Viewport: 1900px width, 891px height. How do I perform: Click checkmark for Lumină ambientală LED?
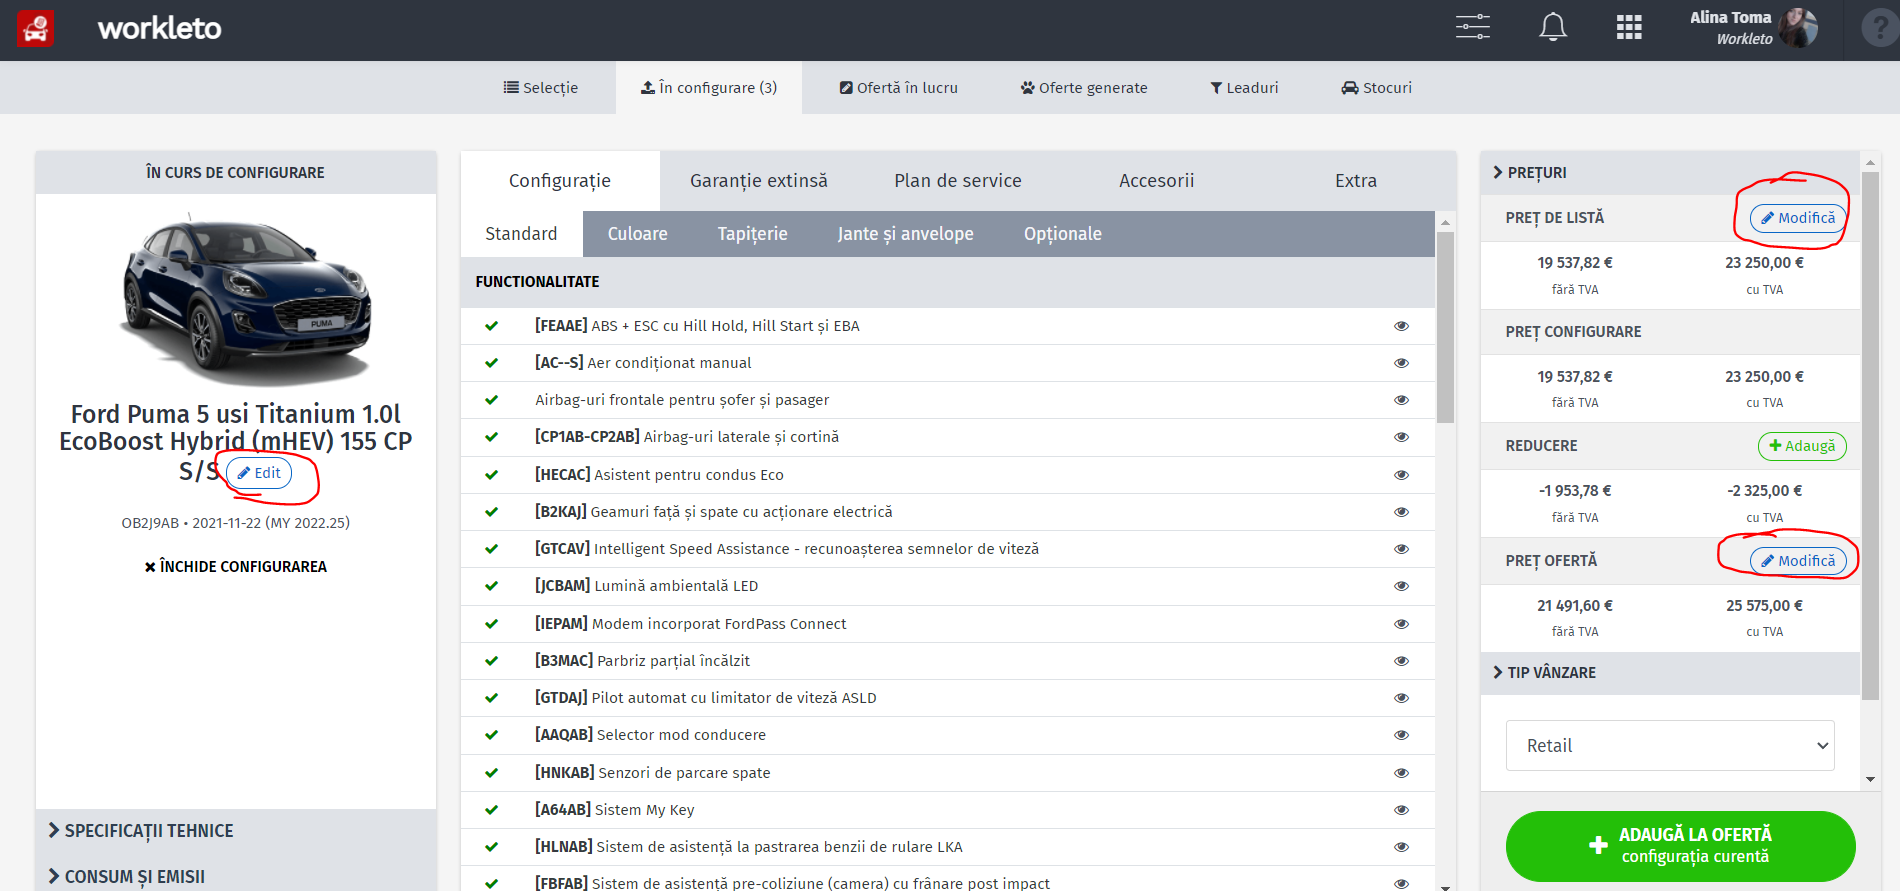491,586
